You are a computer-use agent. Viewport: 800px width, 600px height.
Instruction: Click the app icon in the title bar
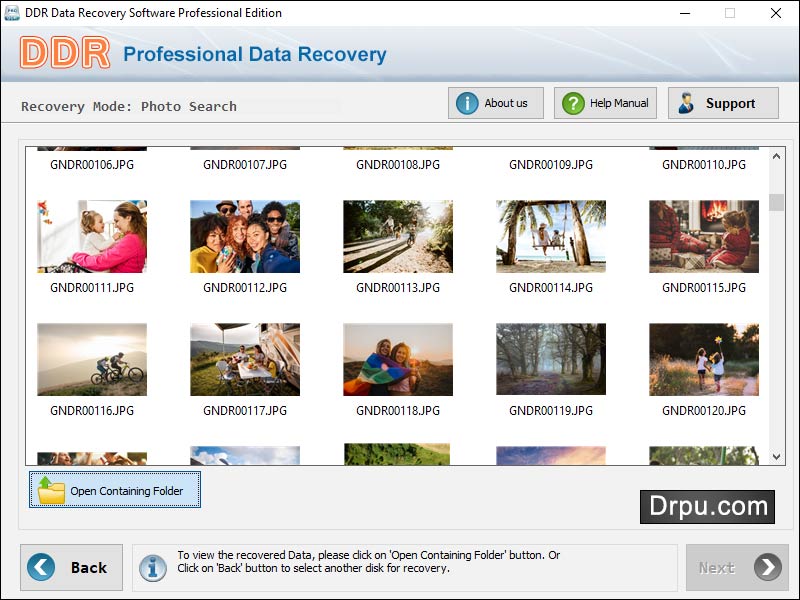tap(11, 12)
